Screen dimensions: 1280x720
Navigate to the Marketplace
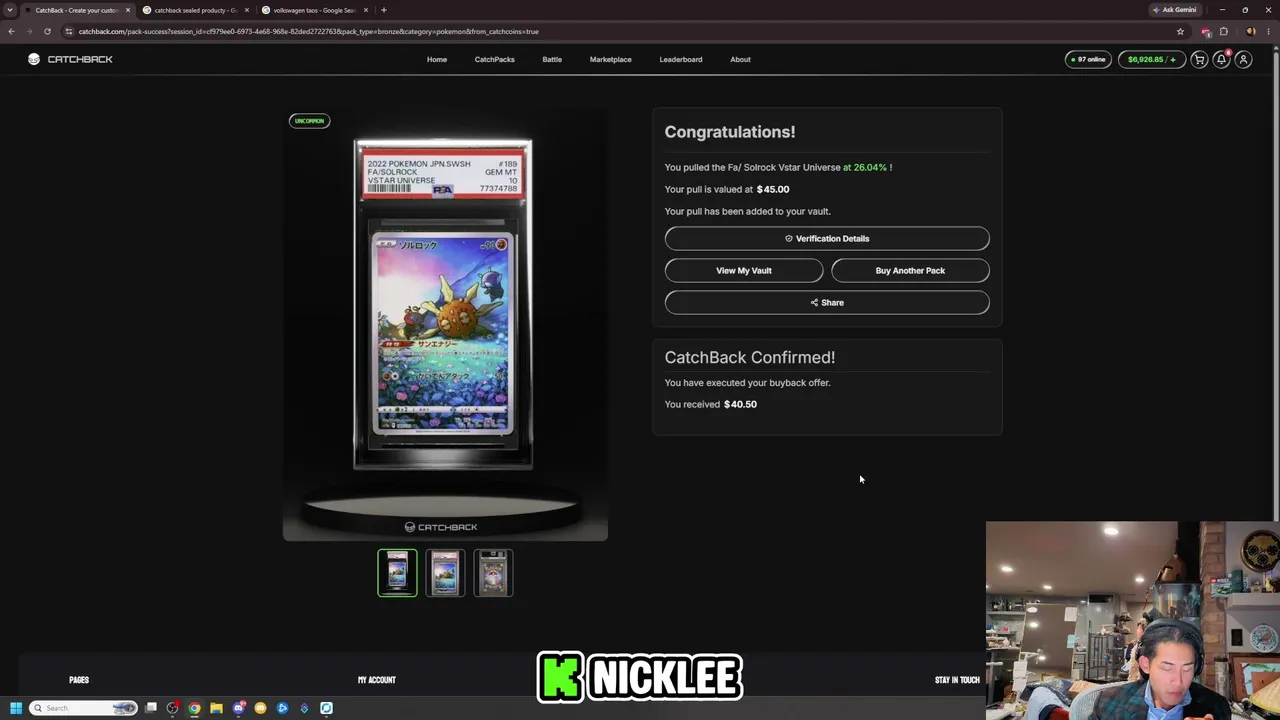pyautogui.click(x=610, y=59)
